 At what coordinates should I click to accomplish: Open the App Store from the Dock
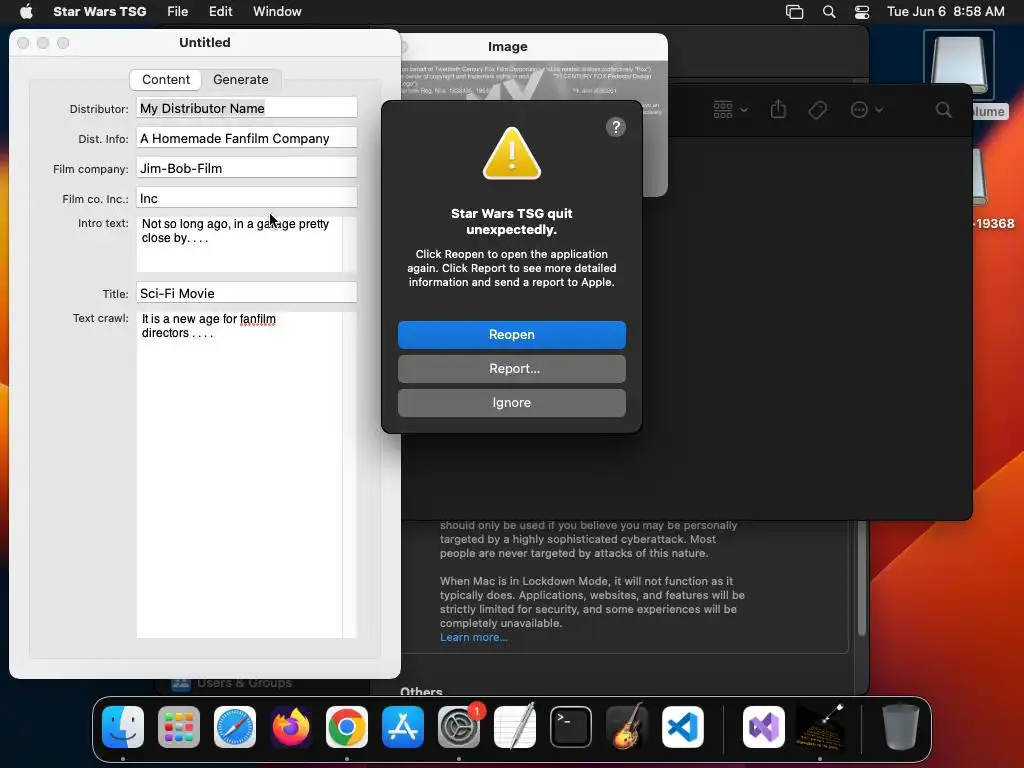point(403,727)
